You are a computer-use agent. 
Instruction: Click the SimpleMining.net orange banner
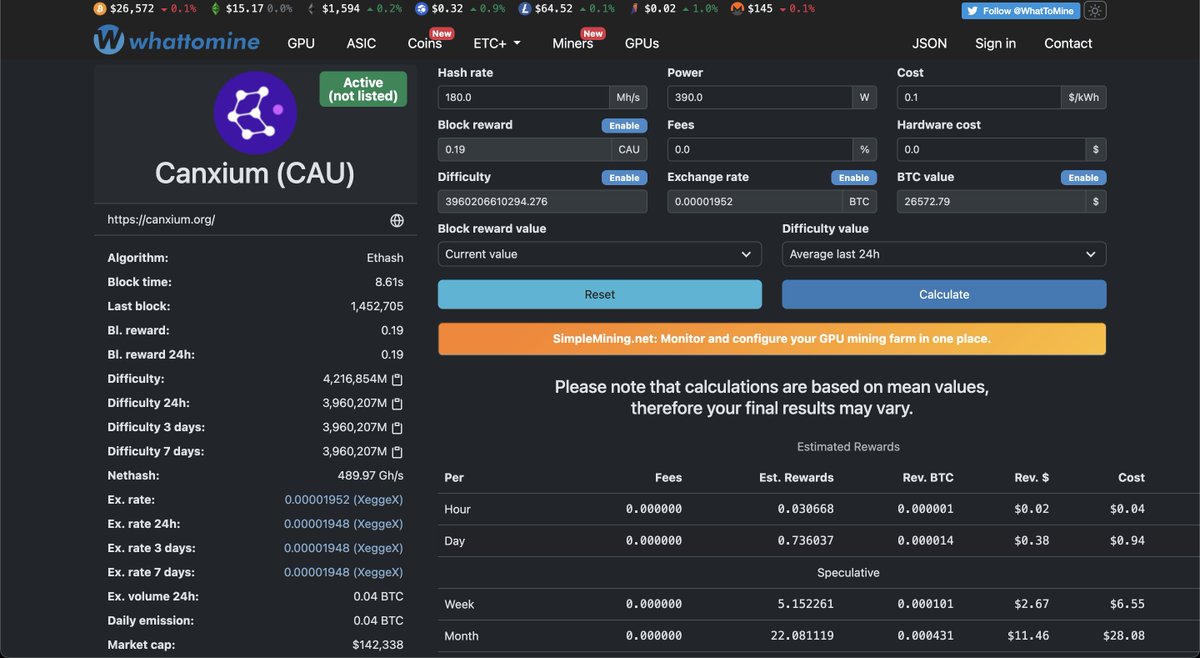(x=772, y=339)
